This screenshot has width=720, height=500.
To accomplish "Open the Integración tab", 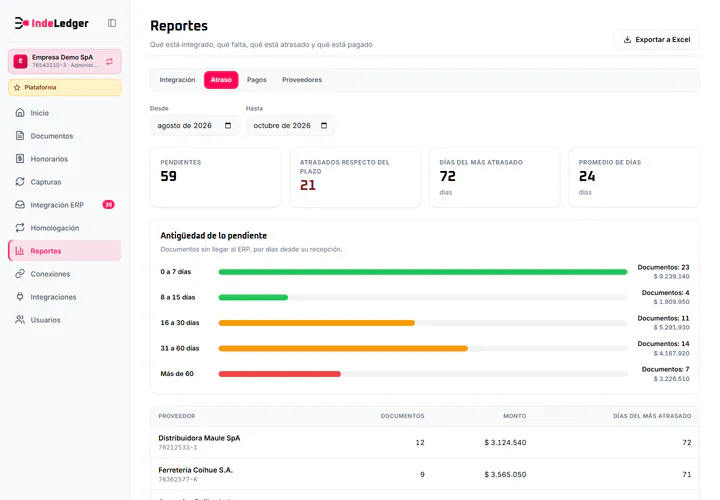I will coord(177,80).
